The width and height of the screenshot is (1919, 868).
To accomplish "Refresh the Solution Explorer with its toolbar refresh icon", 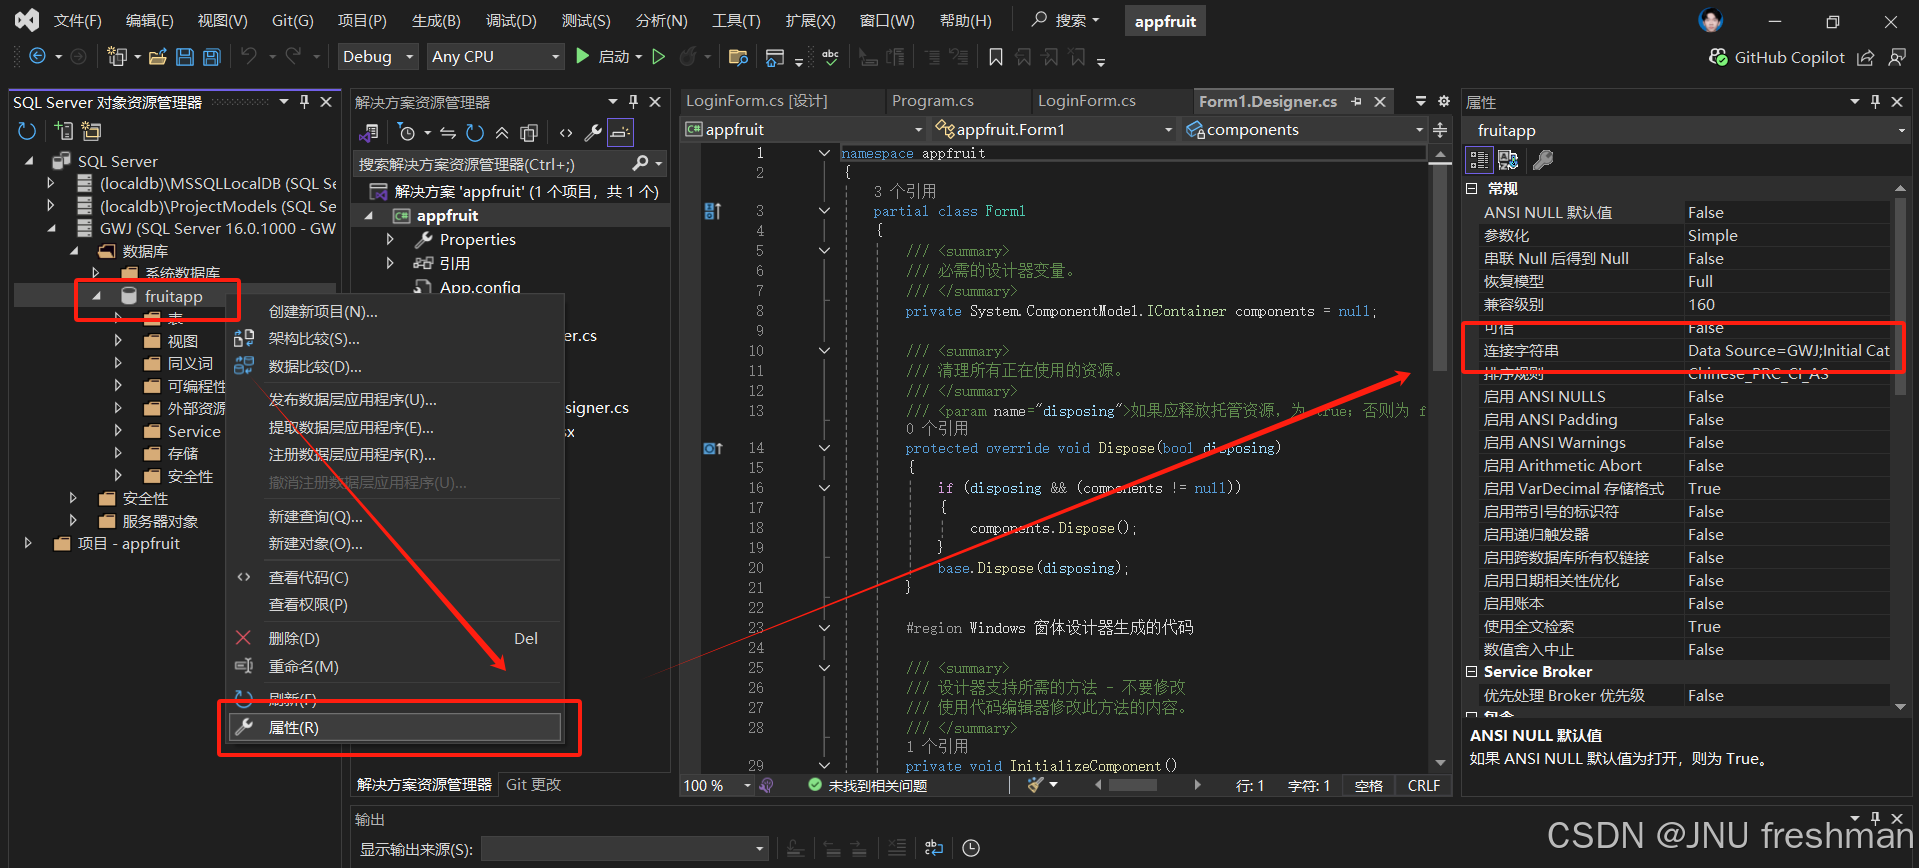I will pos(475,132).
